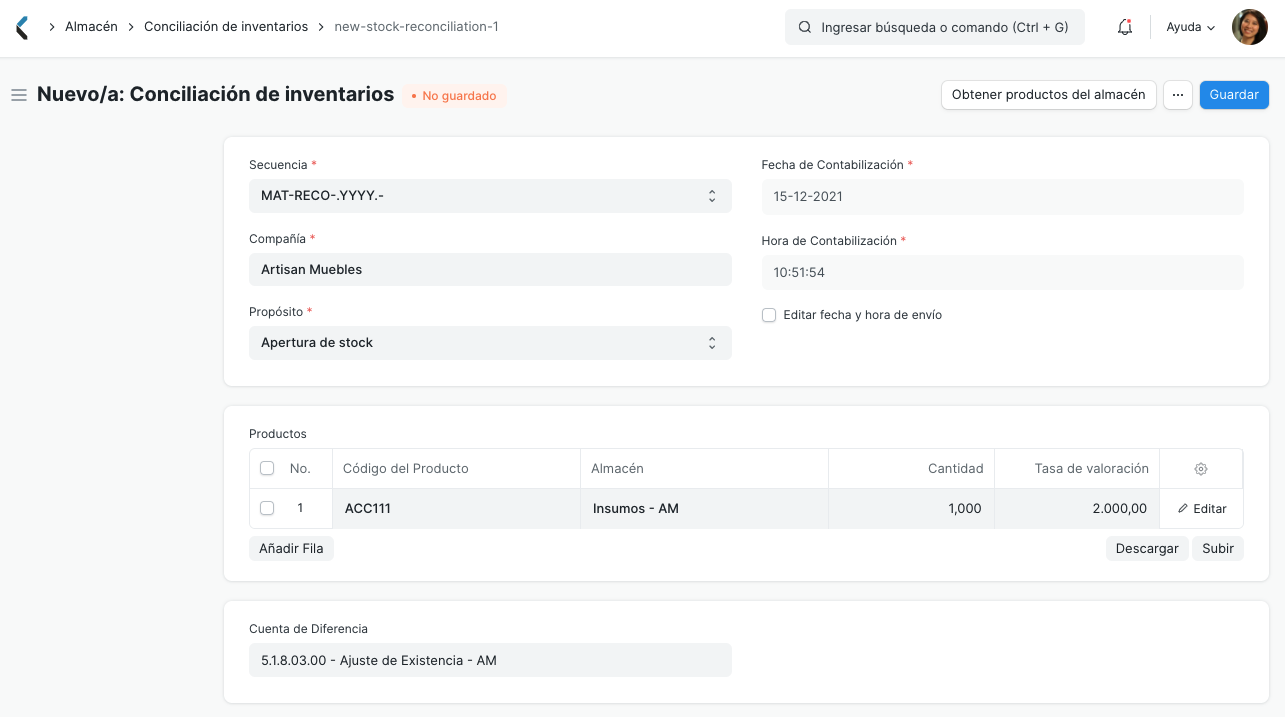Click the Guardar button
1285x717 pixels.
1234,95
